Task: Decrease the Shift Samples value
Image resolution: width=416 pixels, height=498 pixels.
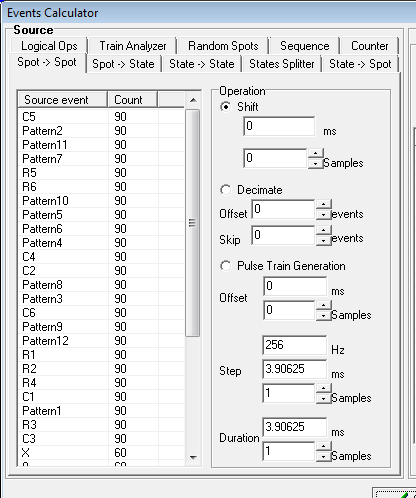Action: (315, 164)
